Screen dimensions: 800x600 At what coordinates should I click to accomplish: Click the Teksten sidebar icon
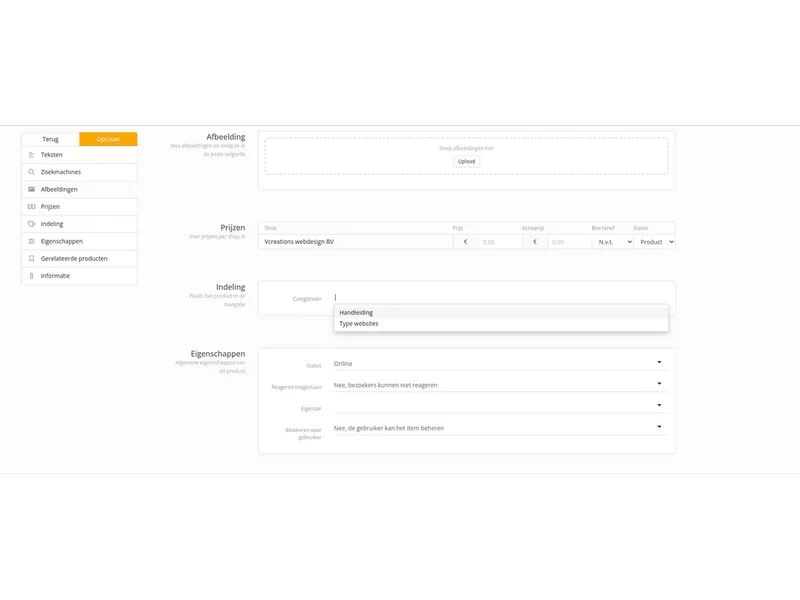[x=31, y=155]
